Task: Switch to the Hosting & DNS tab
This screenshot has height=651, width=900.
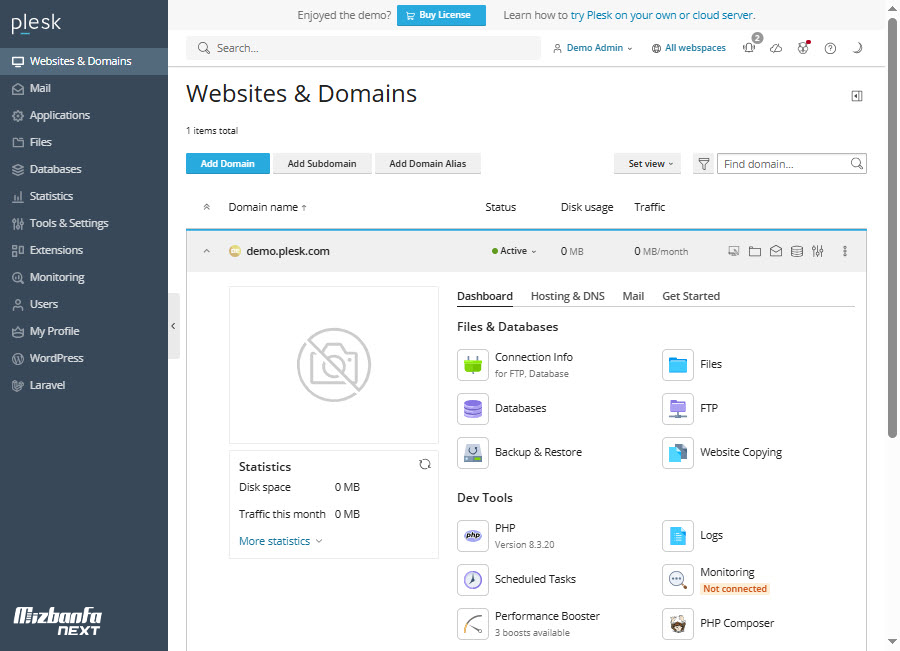Action: click(568, 296)
